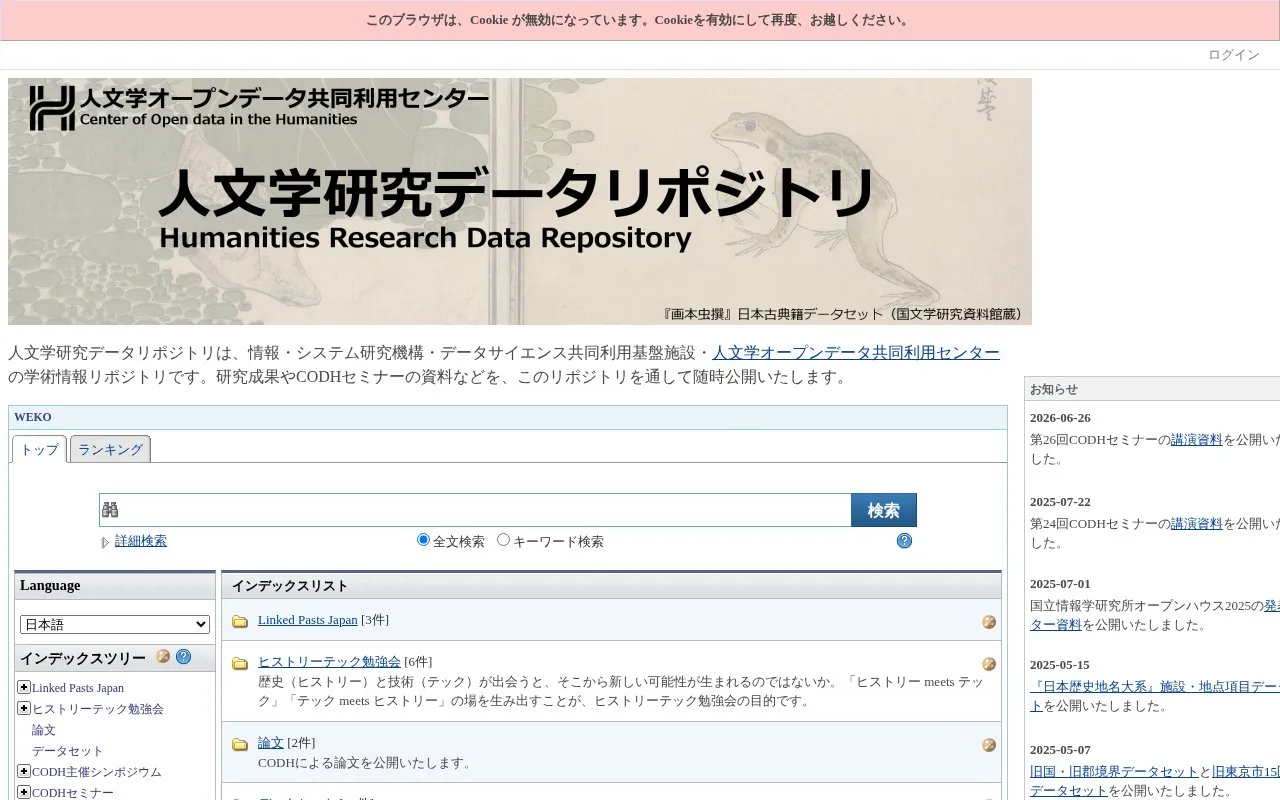Screen dimensions: 1280x800
Task: Select 論文 in the index tree
Action: pos(44,730)
